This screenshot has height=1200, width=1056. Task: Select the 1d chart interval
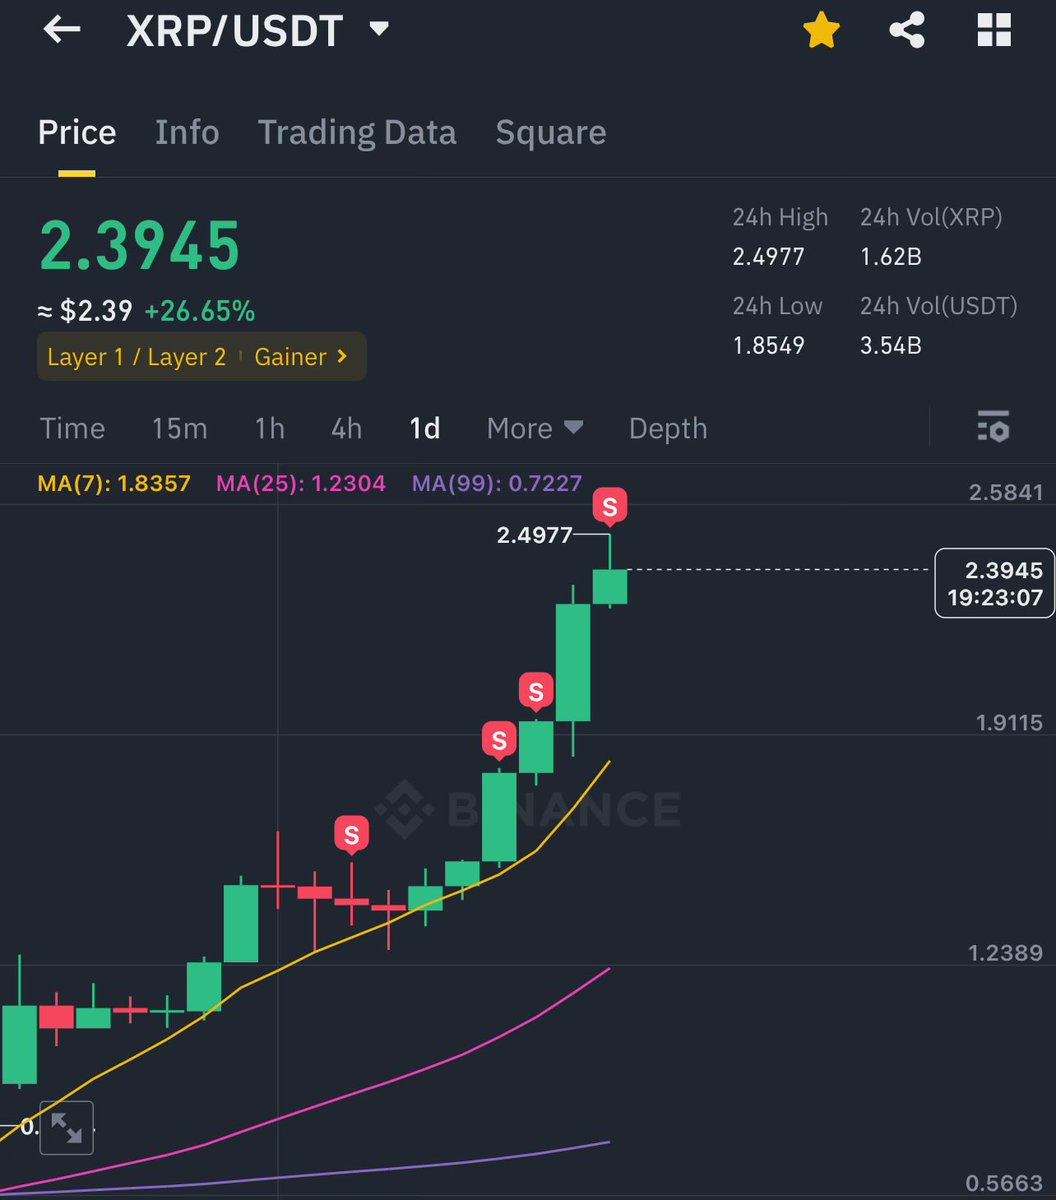[425, 428]
